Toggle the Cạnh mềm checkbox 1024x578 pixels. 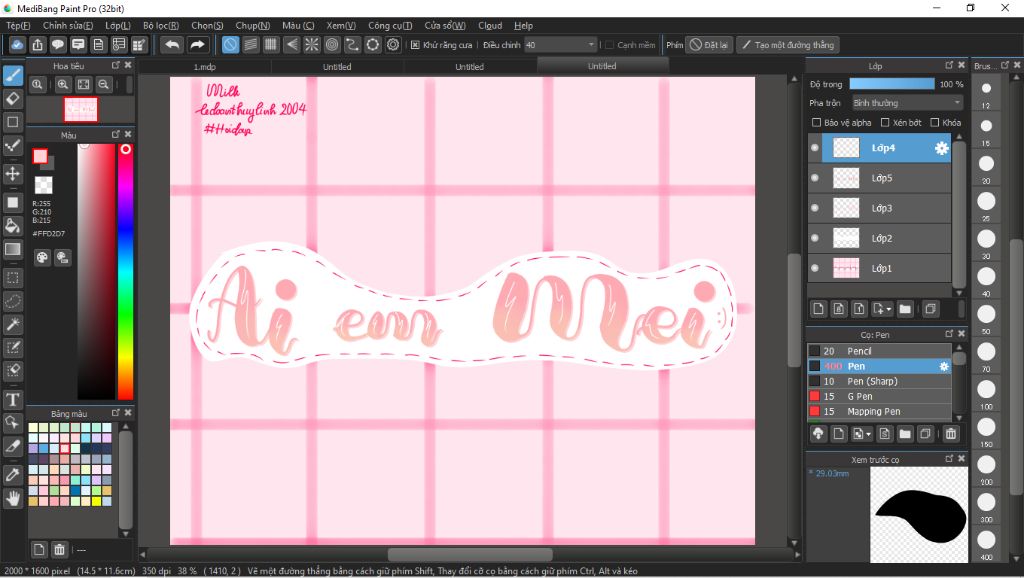pos(609,45)
